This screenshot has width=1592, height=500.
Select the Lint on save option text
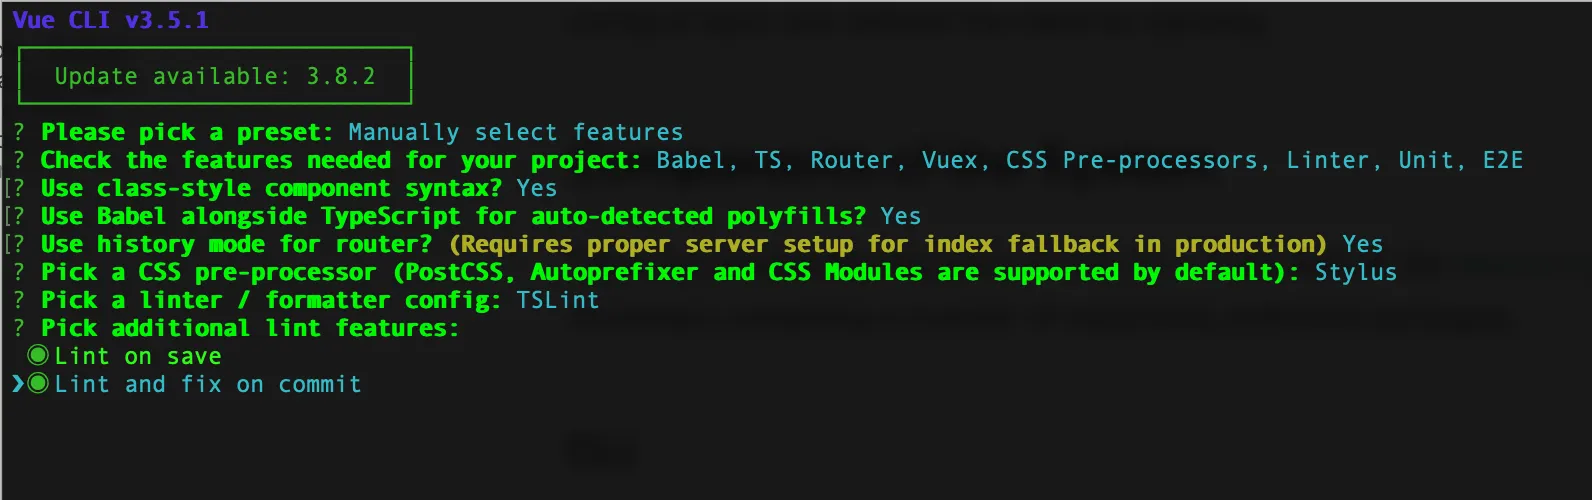point(138,356)
